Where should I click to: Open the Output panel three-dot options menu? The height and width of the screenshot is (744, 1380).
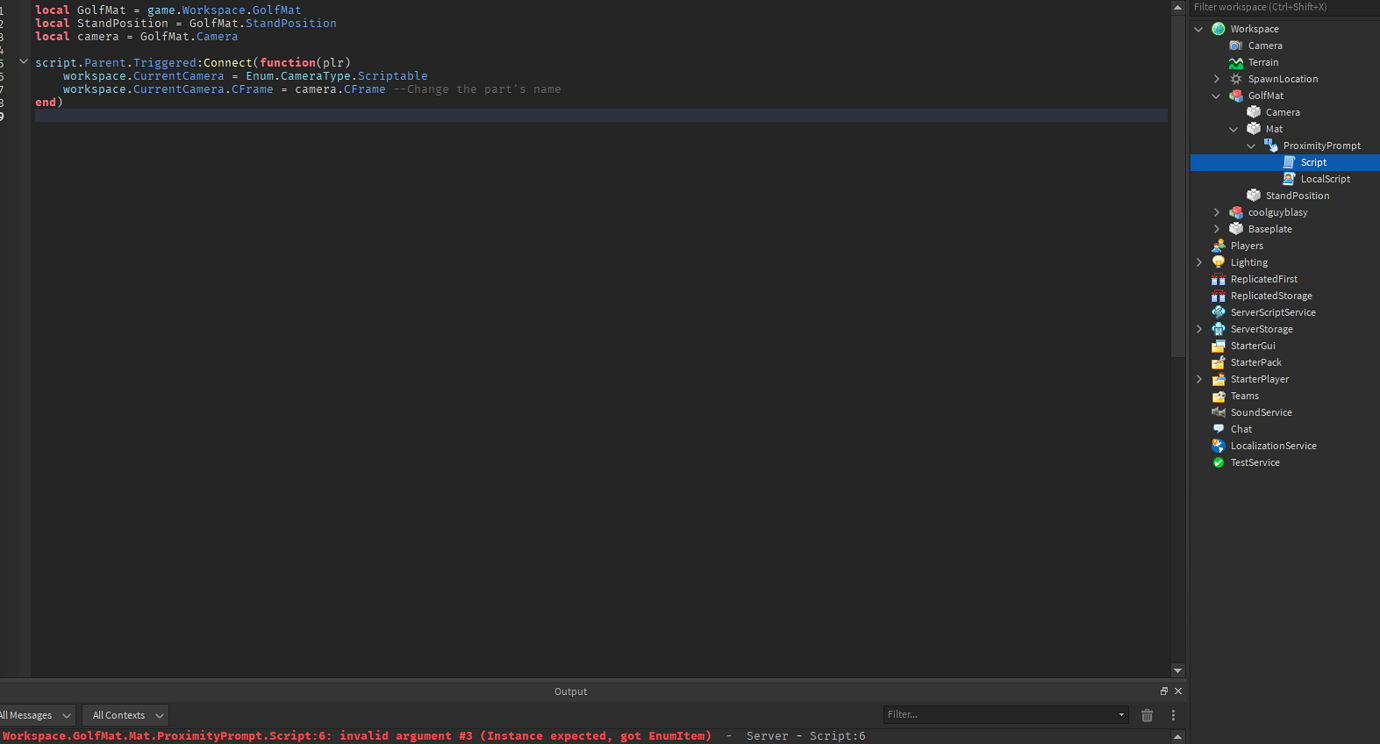pyautogui.click(x=1173, y=715)
